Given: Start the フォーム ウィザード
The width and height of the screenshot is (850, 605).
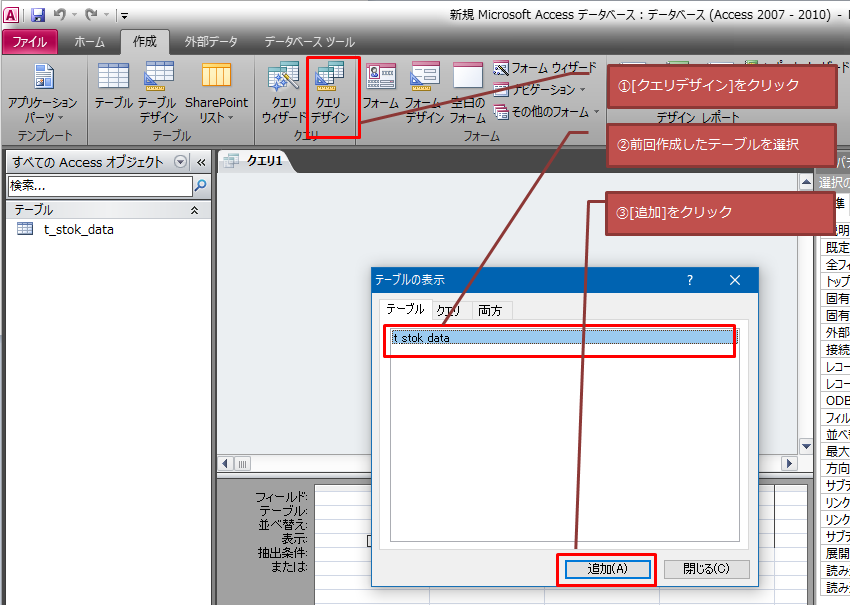Looking at the screenshot, I should point(545,68).
